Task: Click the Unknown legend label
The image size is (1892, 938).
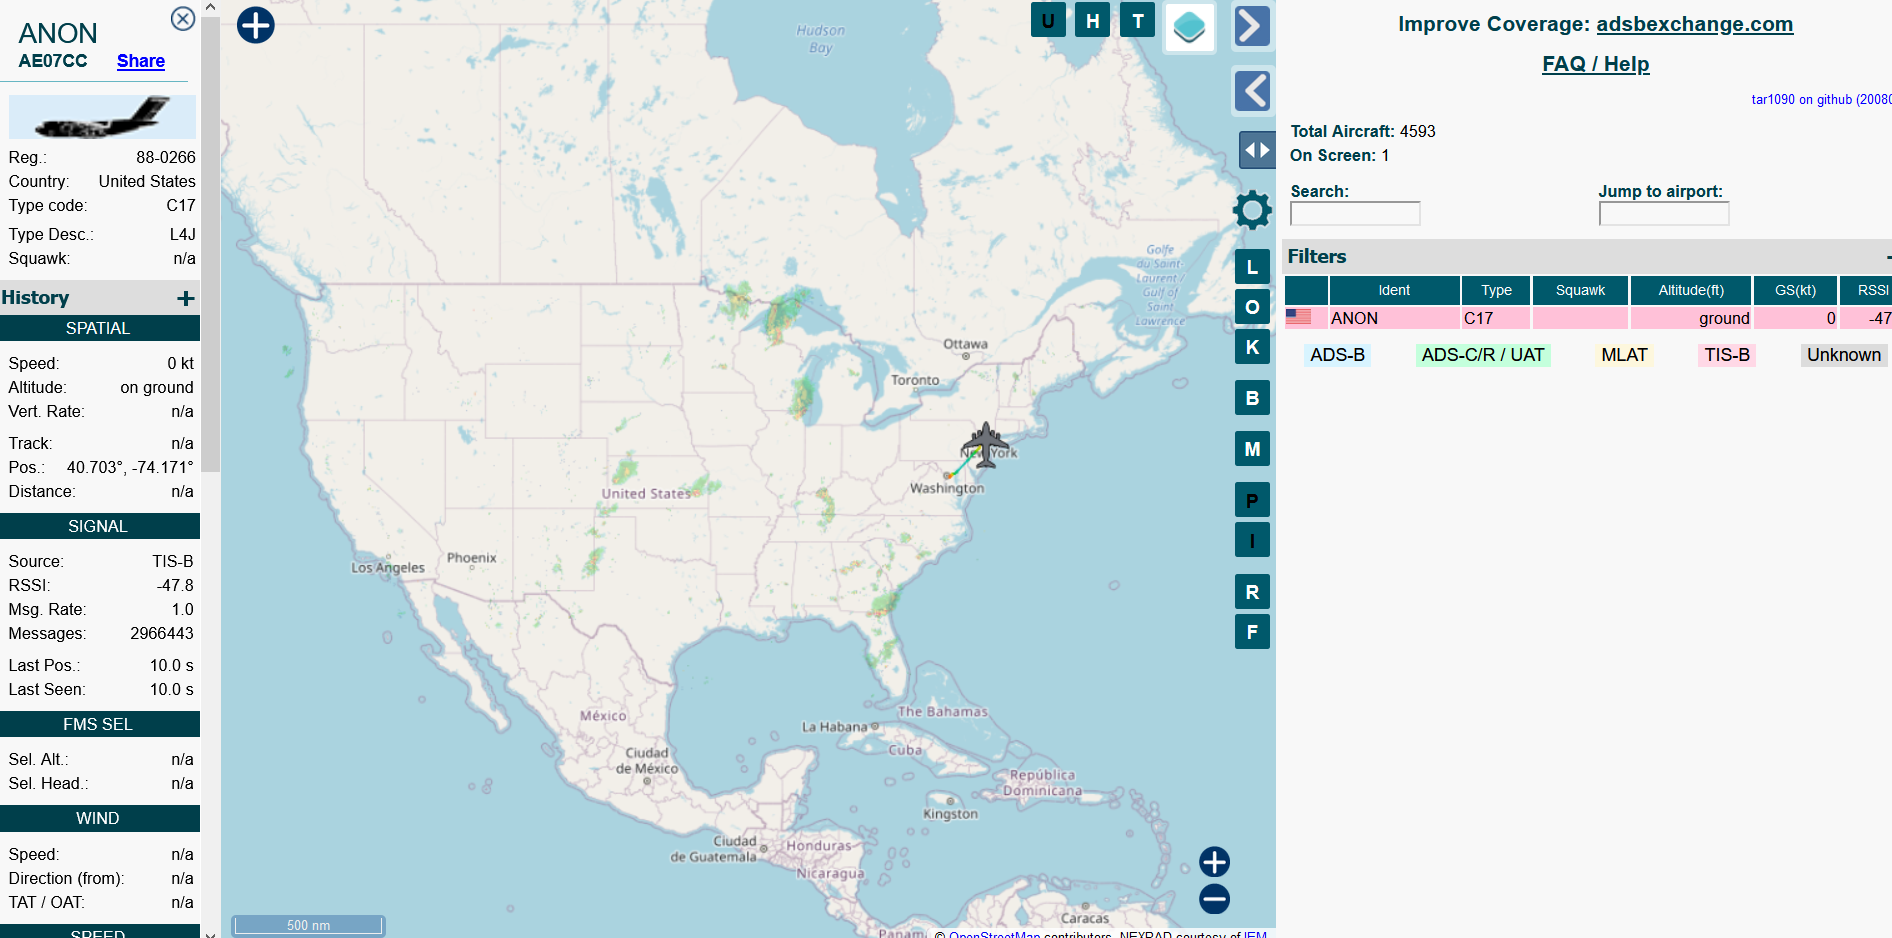Action: pos(1843,355)
